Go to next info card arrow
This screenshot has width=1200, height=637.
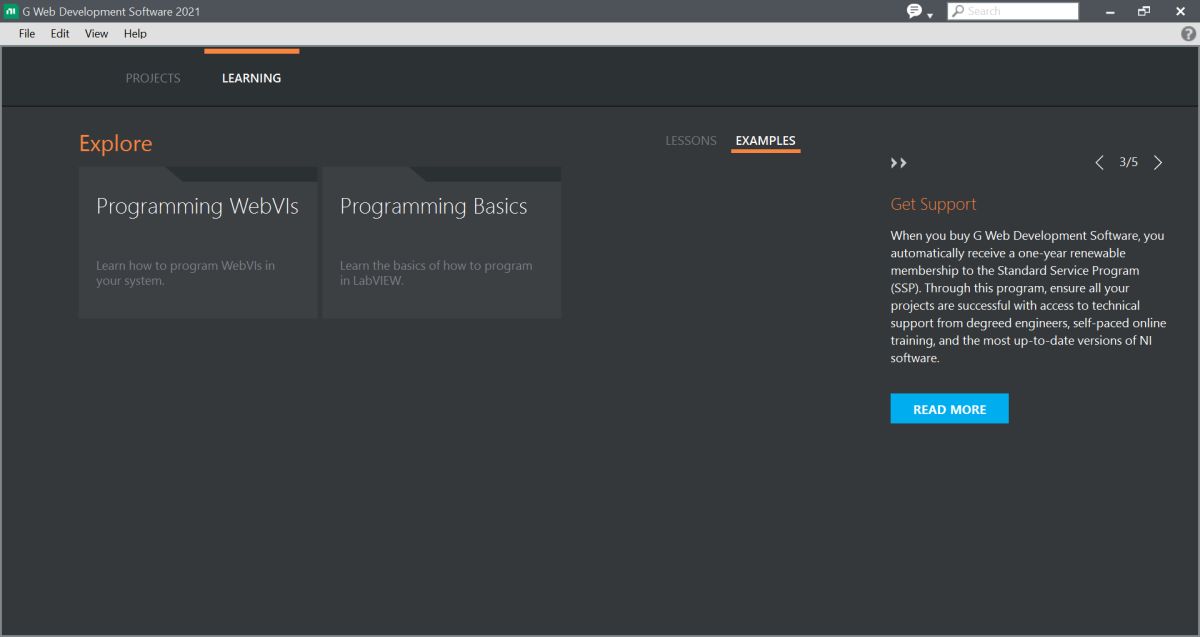[x=1158, y=162]
